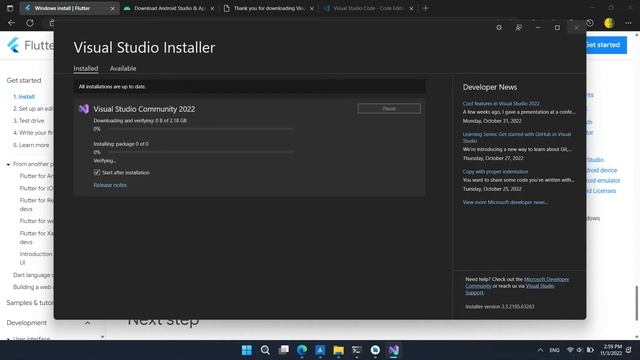Go back in the Edge browser
640x360 pixels.
11,23
